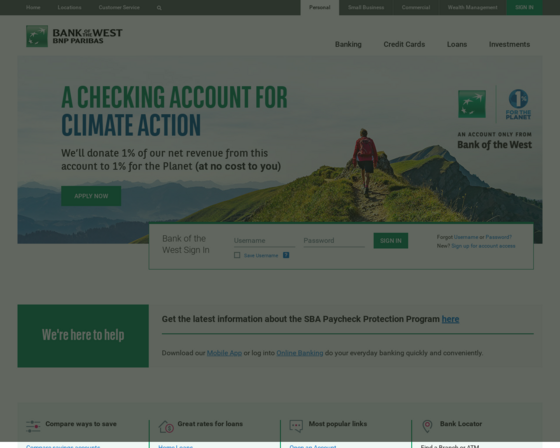The image size is (560, 448).
Task: Click the Most popular links heading
Action: coord(338,424)
